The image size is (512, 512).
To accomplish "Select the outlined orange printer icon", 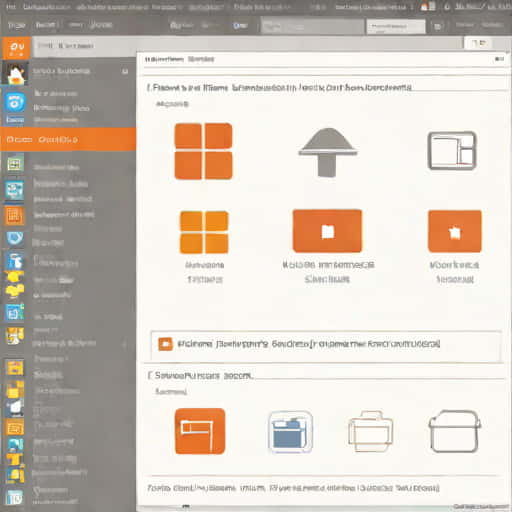I will (370, 431).
